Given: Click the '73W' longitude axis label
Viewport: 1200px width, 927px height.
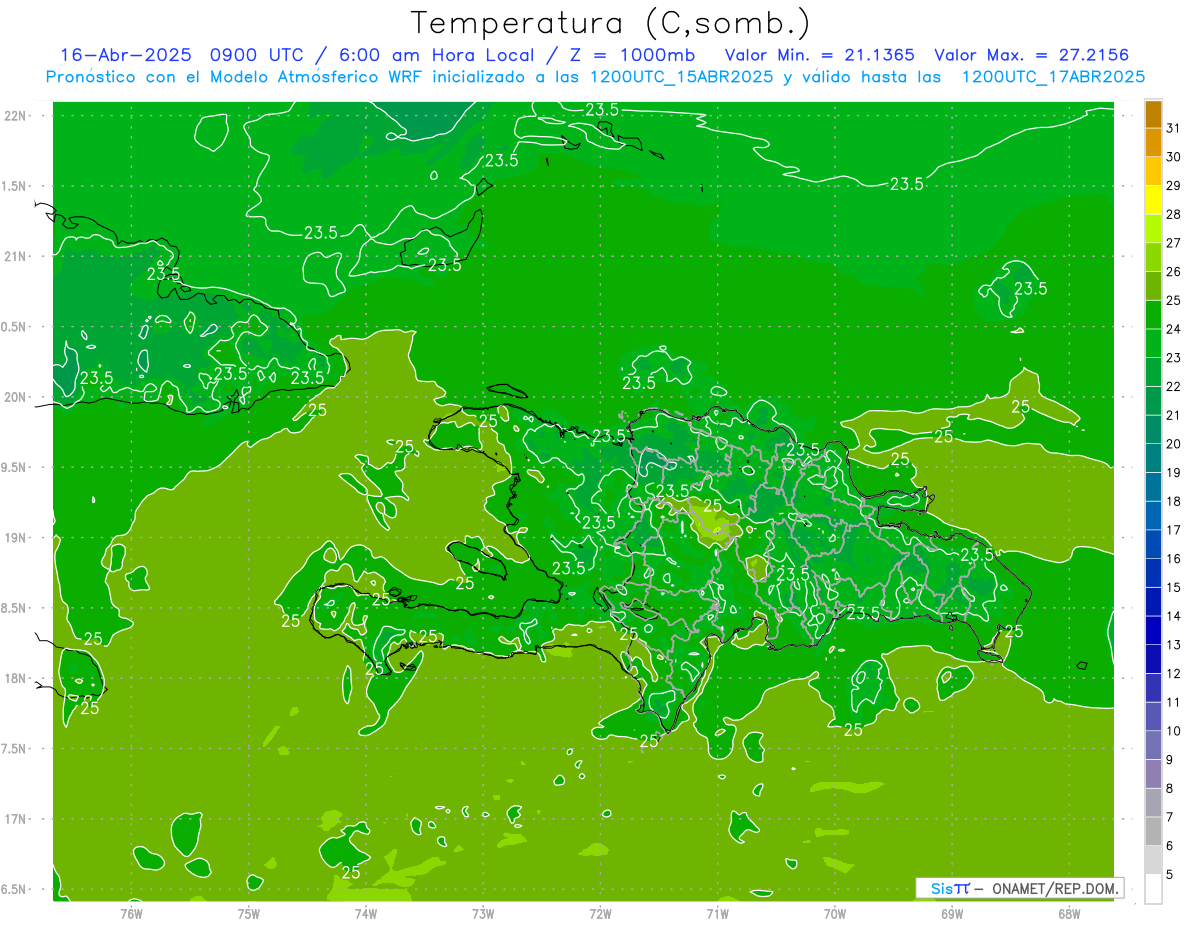Looking at the screenshot, I should (x=482, y=914).
